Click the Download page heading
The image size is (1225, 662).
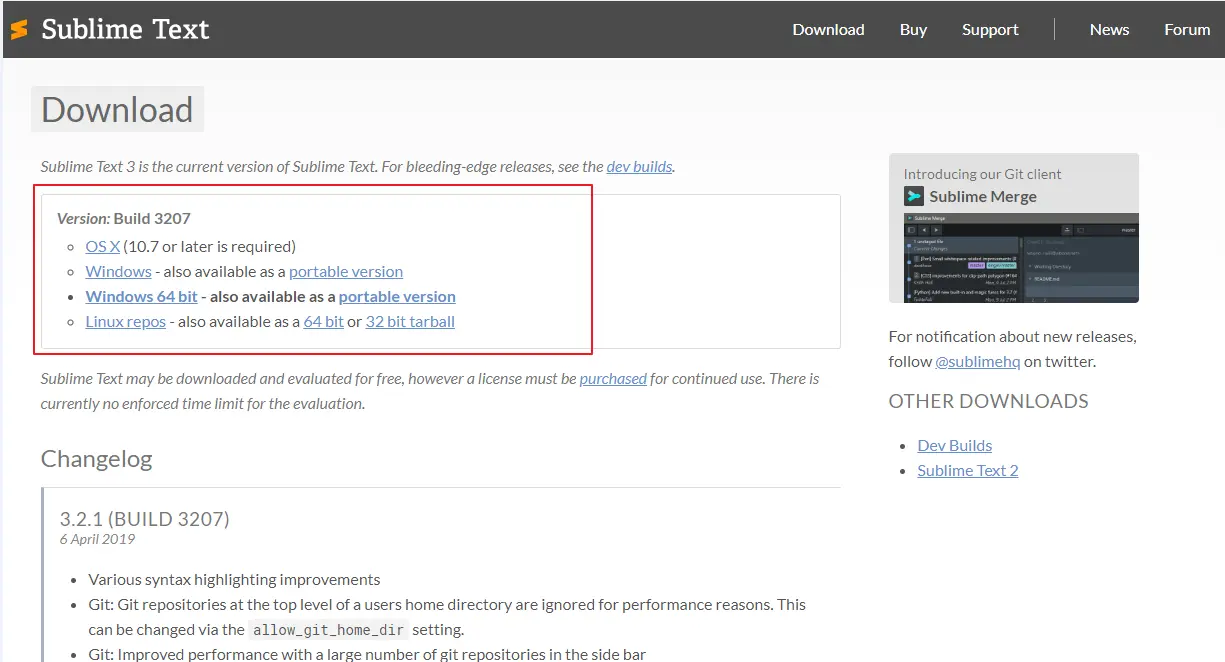coord(117,109)
